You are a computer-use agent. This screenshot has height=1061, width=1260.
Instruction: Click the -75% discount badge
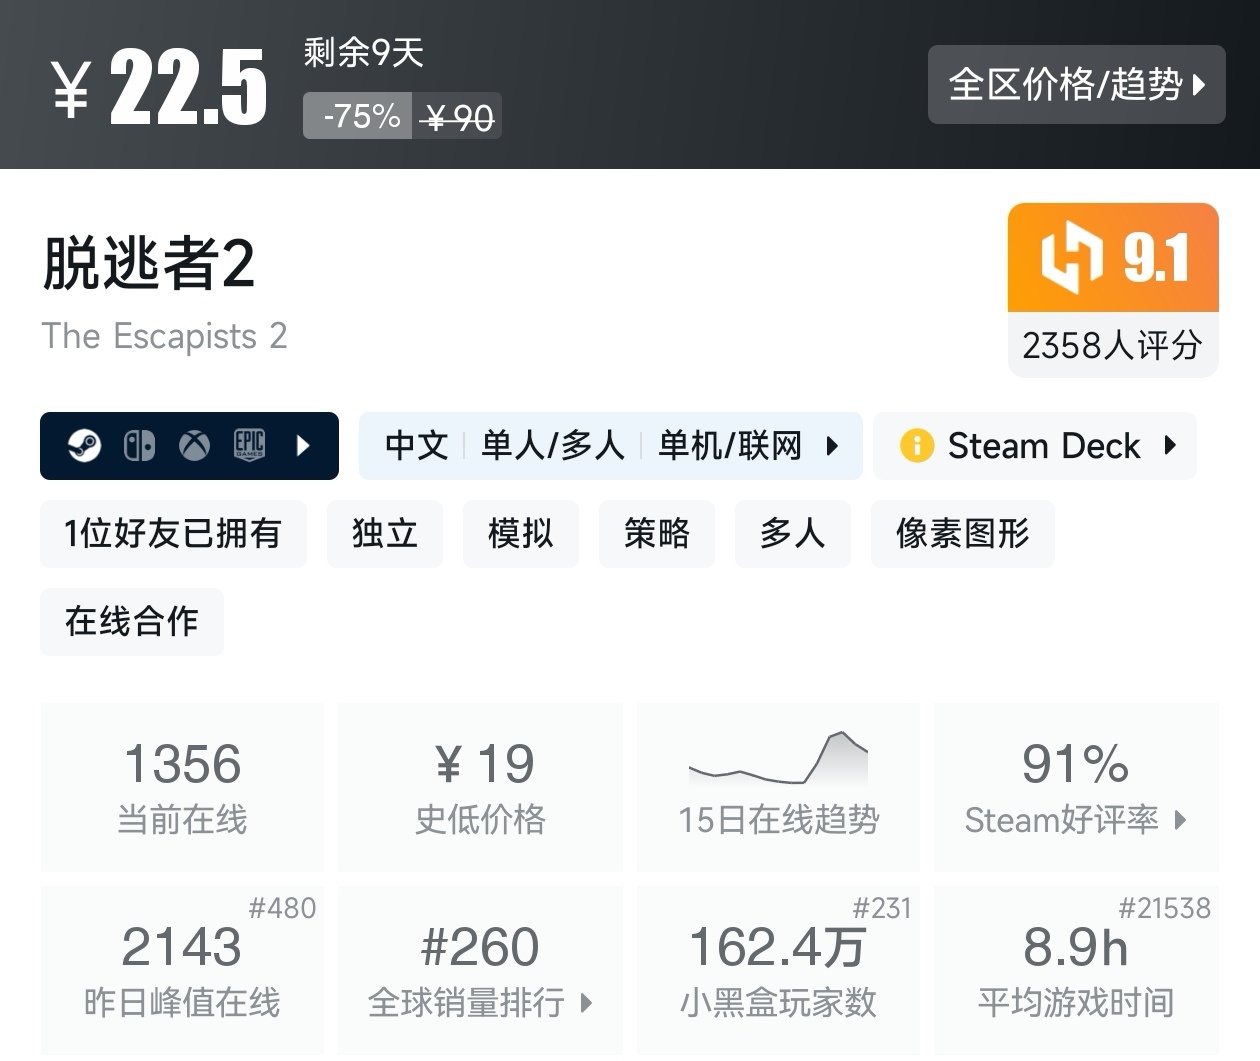(x=357, y=116)
